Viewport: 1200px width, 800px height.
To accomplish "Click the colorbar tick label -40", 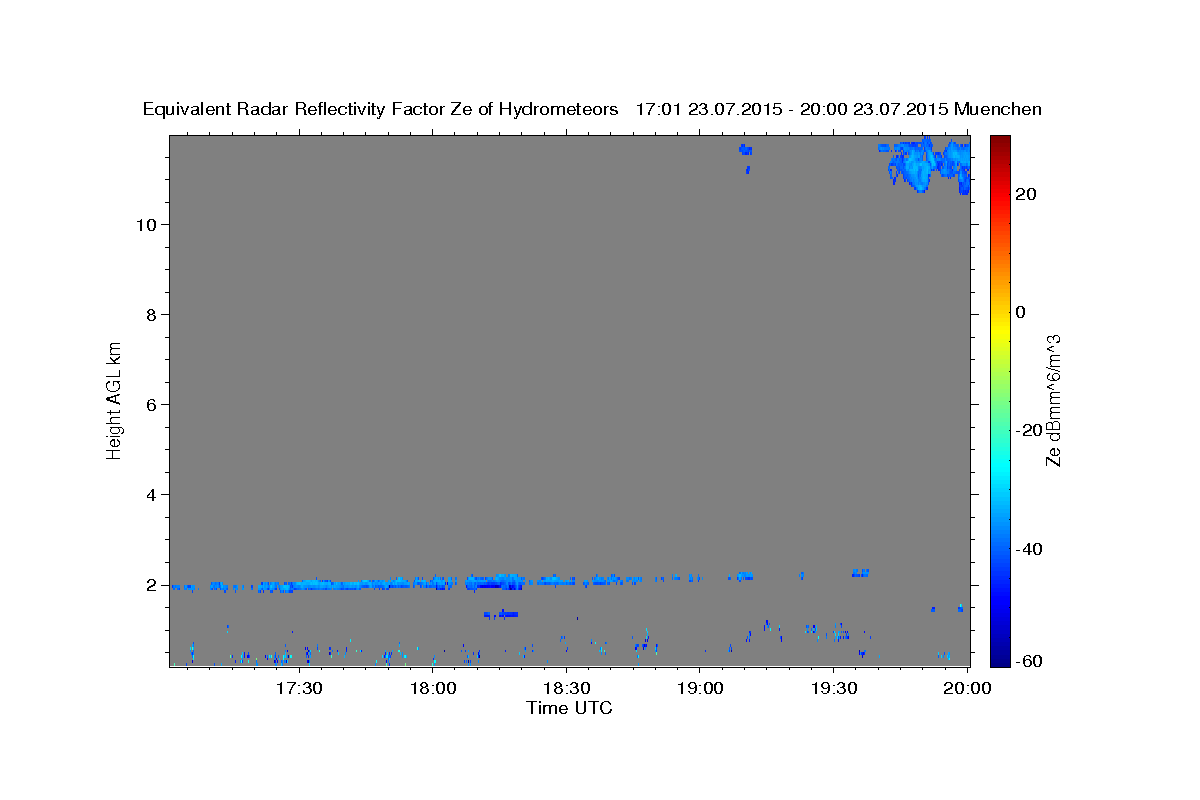I will point(1030,548).
